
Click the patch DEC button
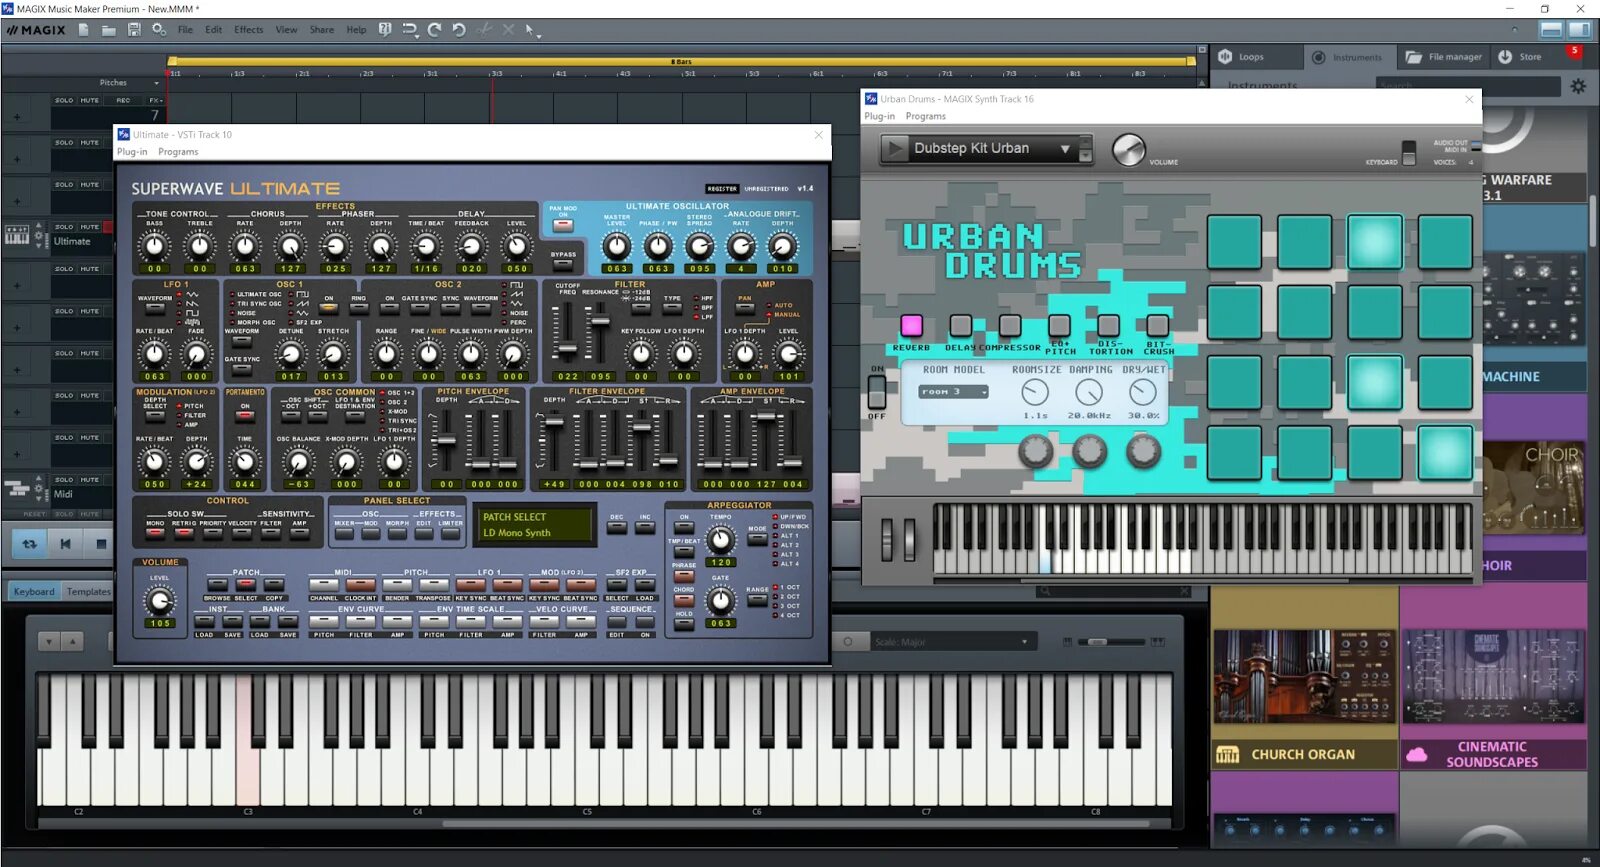pos(617,527)
